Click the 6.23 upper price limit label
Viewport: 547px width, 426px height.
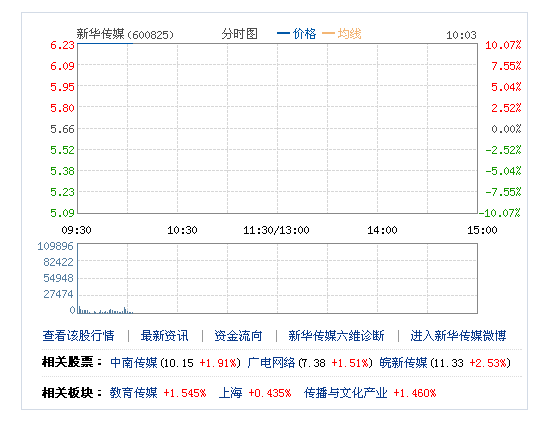(x=62, y=45)
